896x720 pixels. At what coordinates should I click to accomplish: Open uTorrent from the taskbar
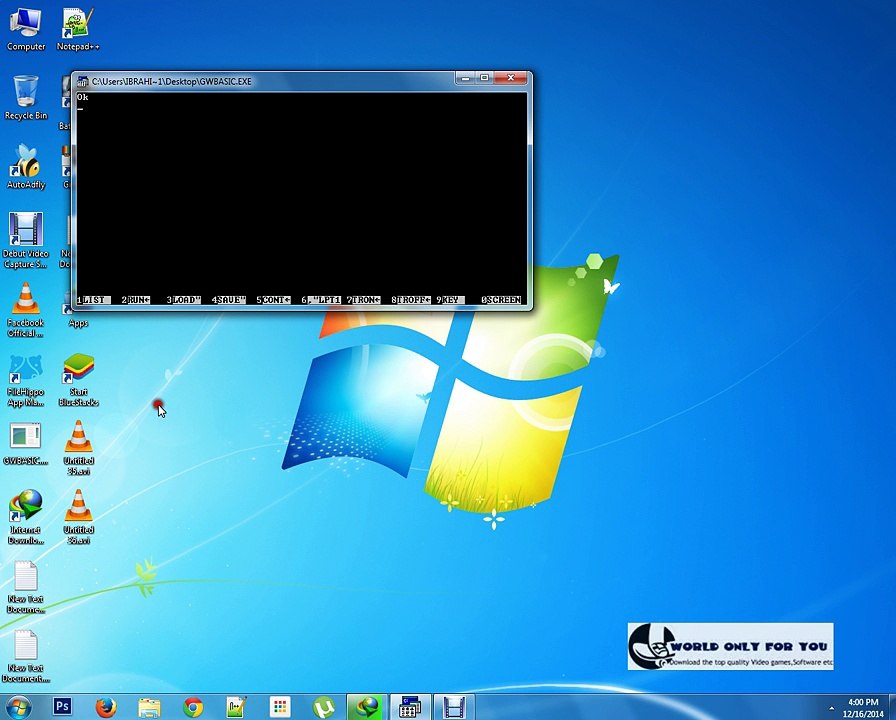pos(323,707)
